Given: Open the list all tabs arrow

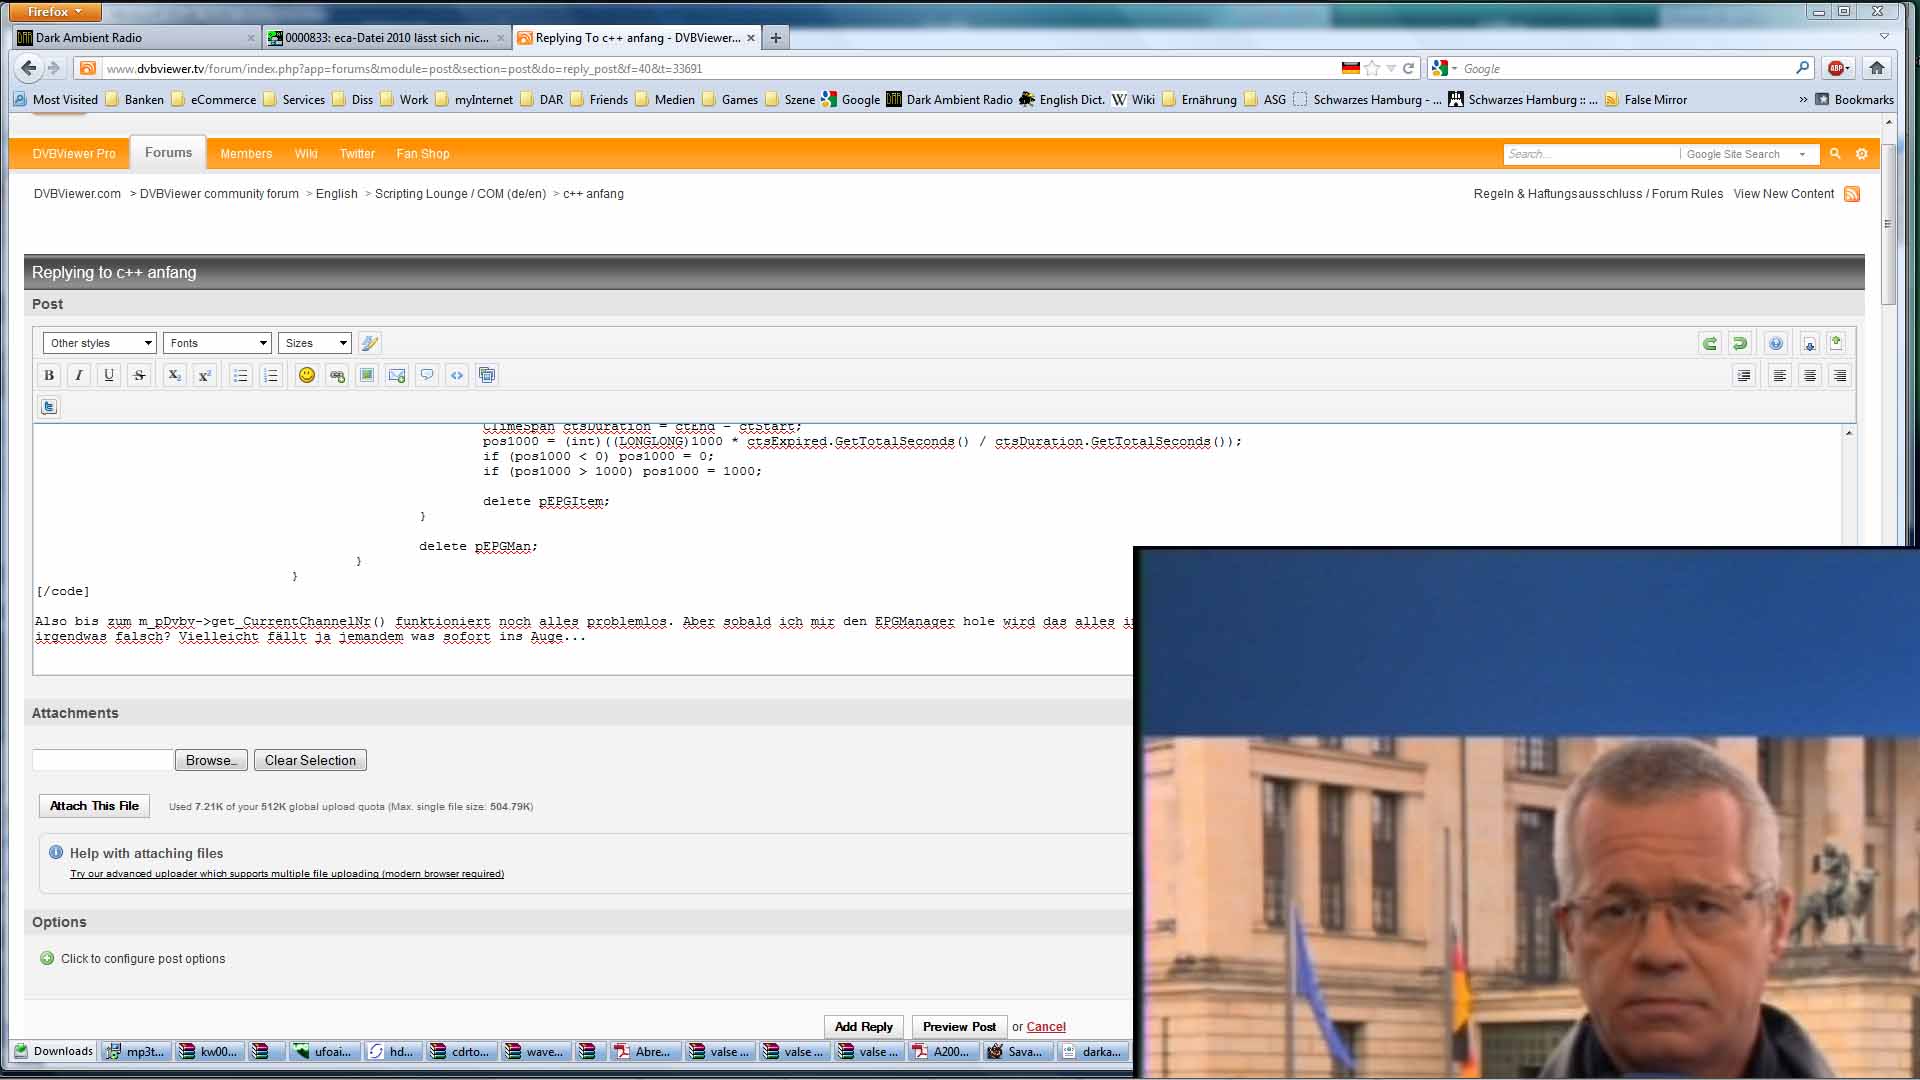Looking at the screenshot, I should [x=1884, y=37].
